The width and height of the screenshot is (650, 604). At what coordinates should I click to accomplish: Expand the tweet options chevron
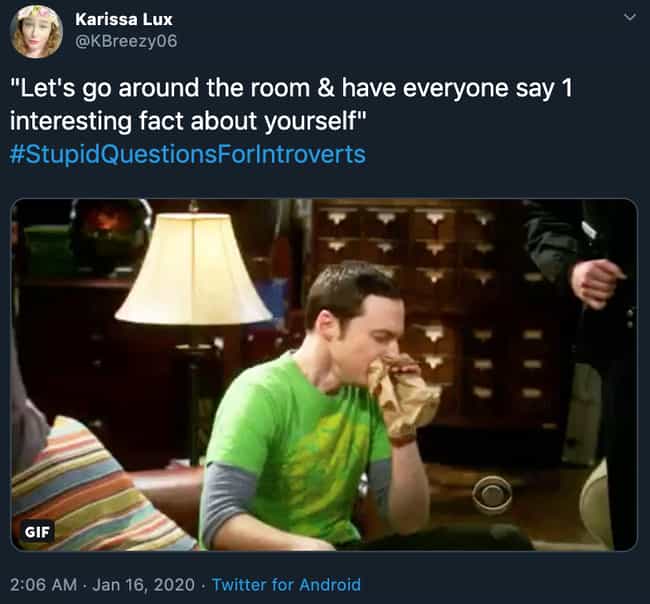tap(630, 17)
